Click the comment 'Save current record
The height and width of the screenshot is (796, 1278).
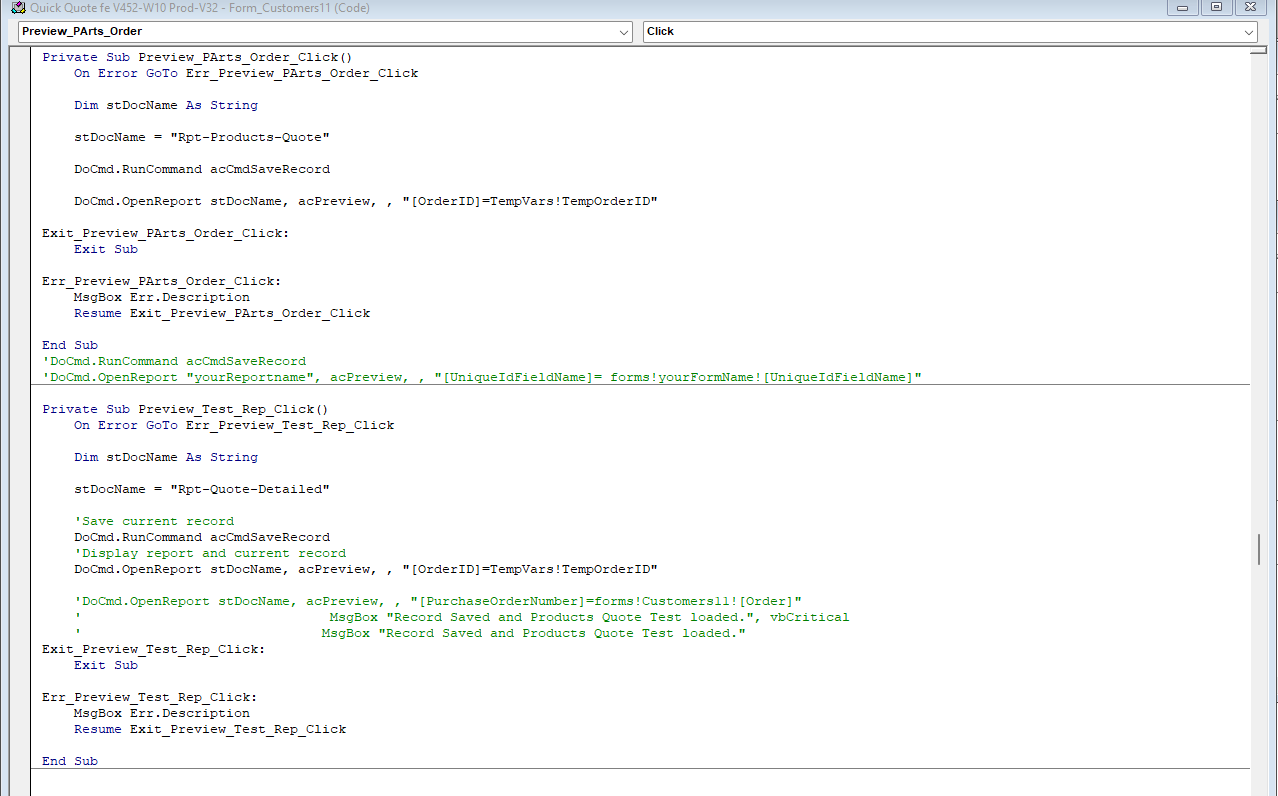[x=154, y=521]
